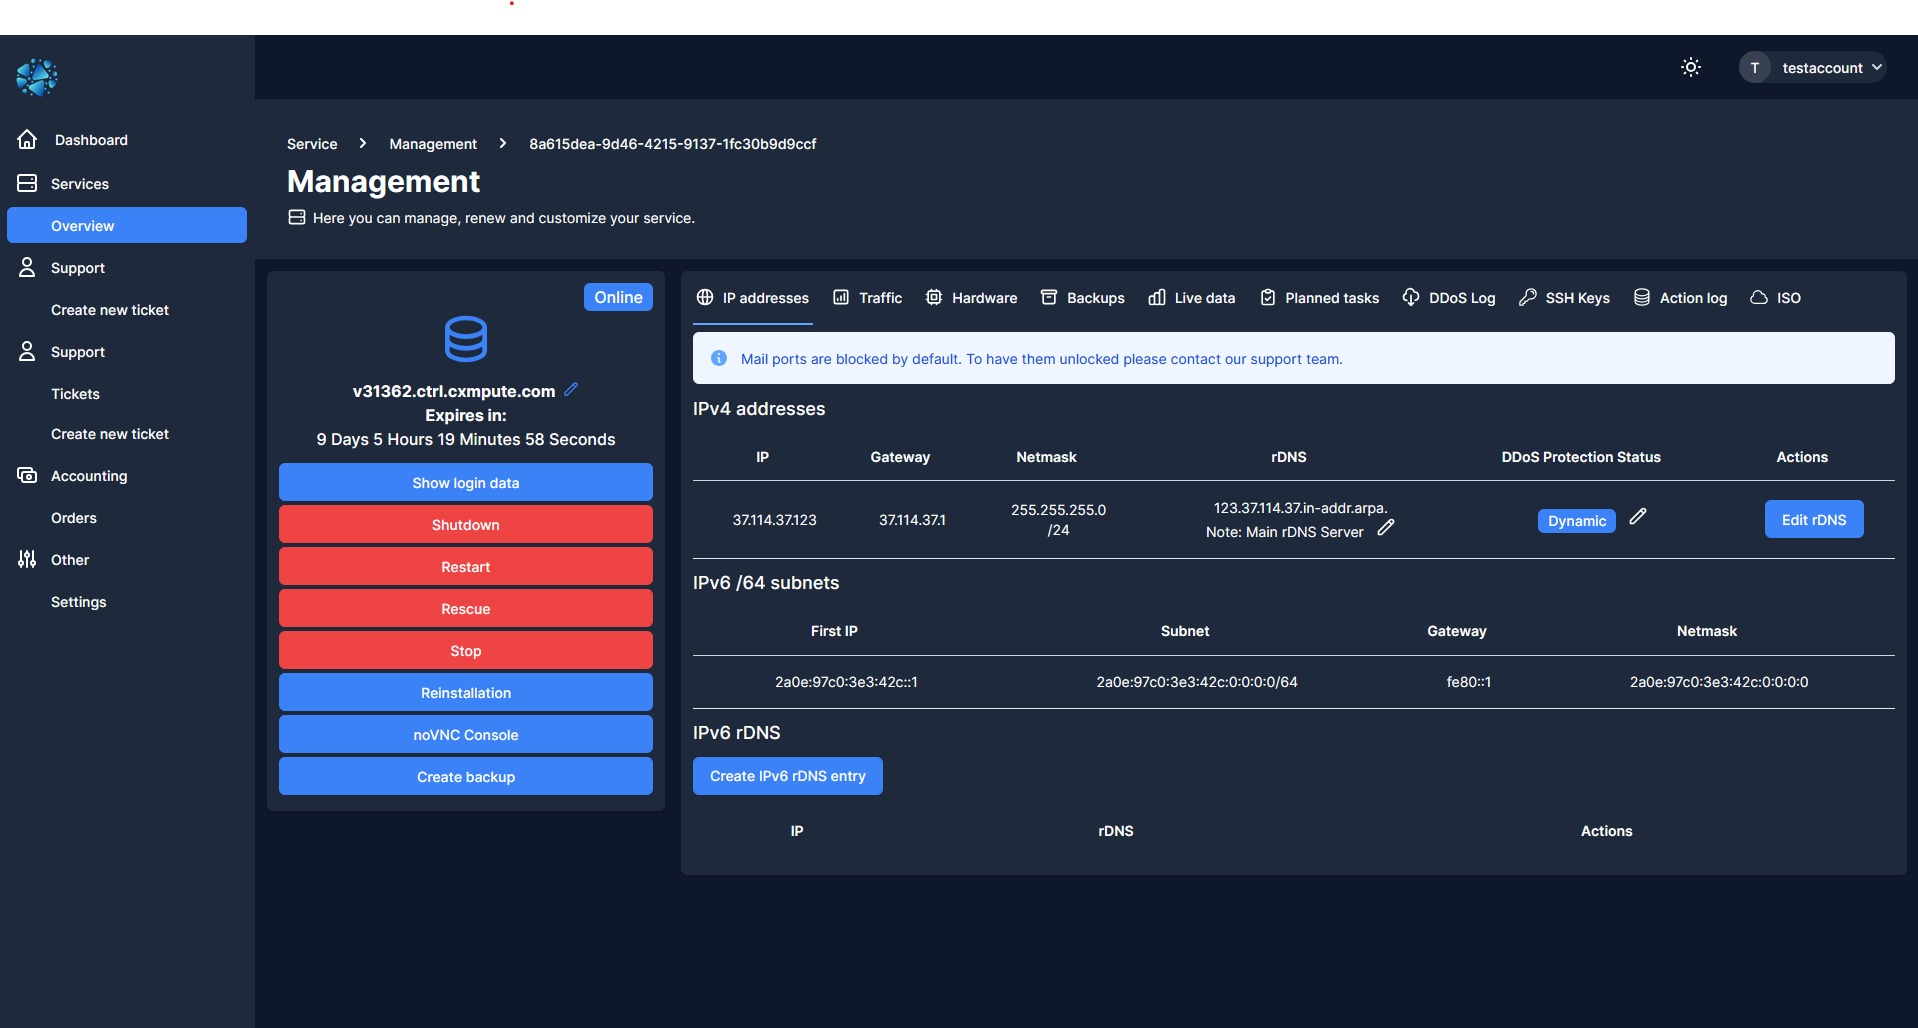
Task: Open the Planned tasks tab
Action: click(x=1319, y=297)
